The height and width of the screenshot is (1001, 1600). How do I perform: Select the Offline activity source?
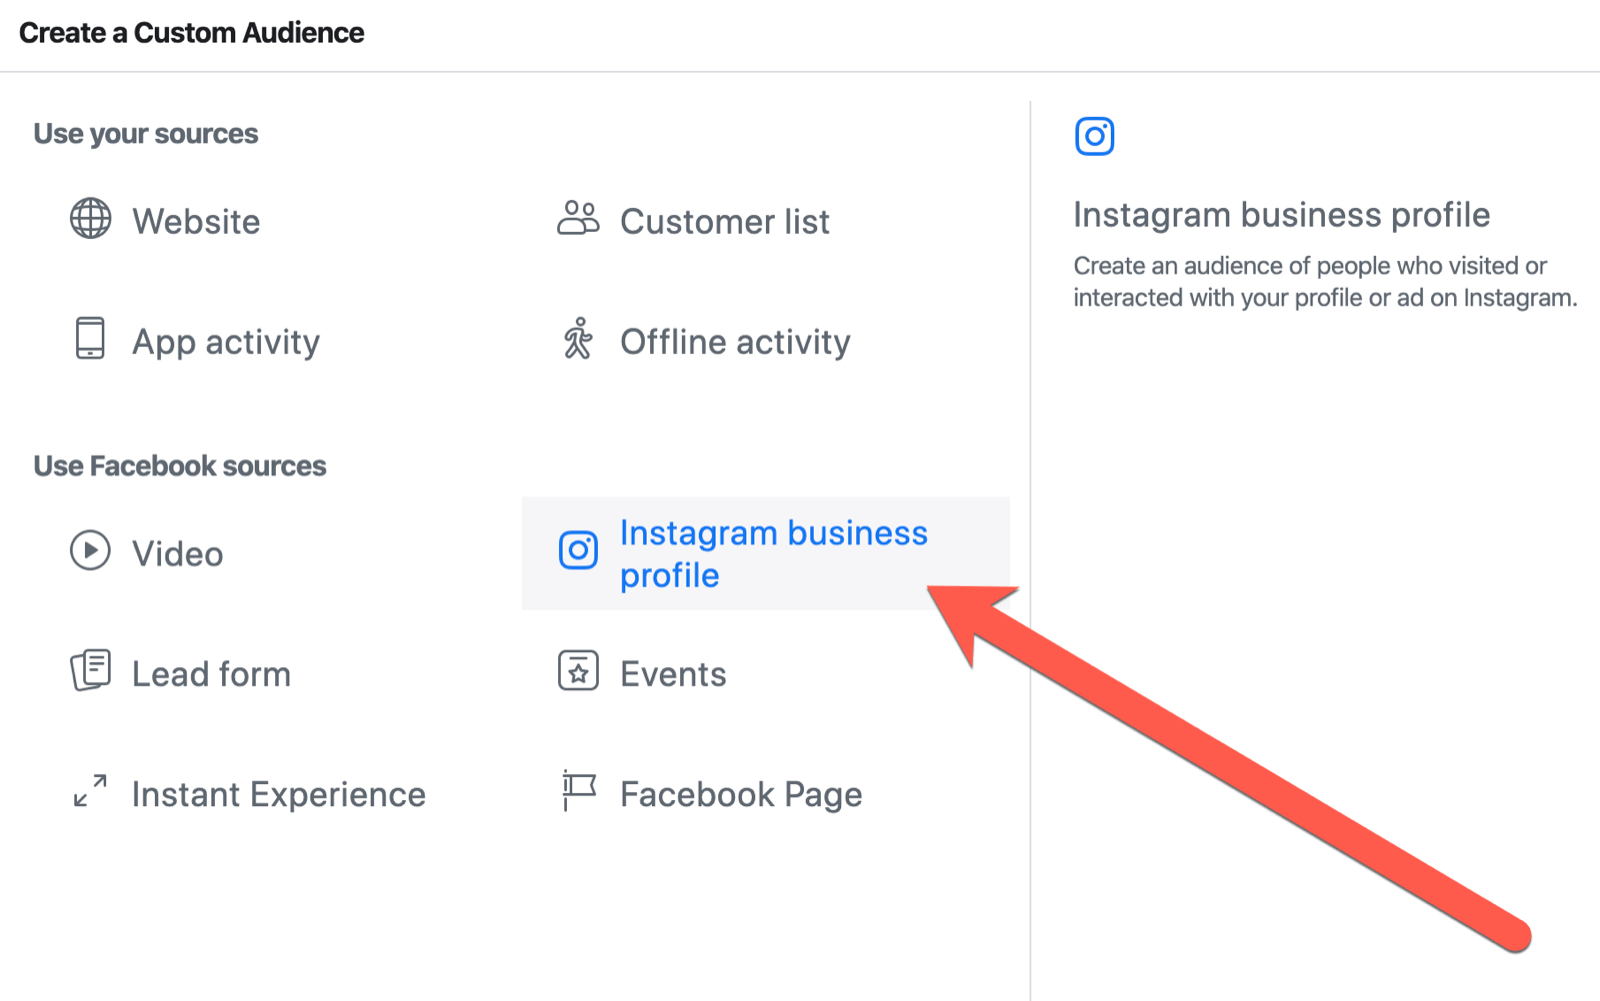coord(735,340)
